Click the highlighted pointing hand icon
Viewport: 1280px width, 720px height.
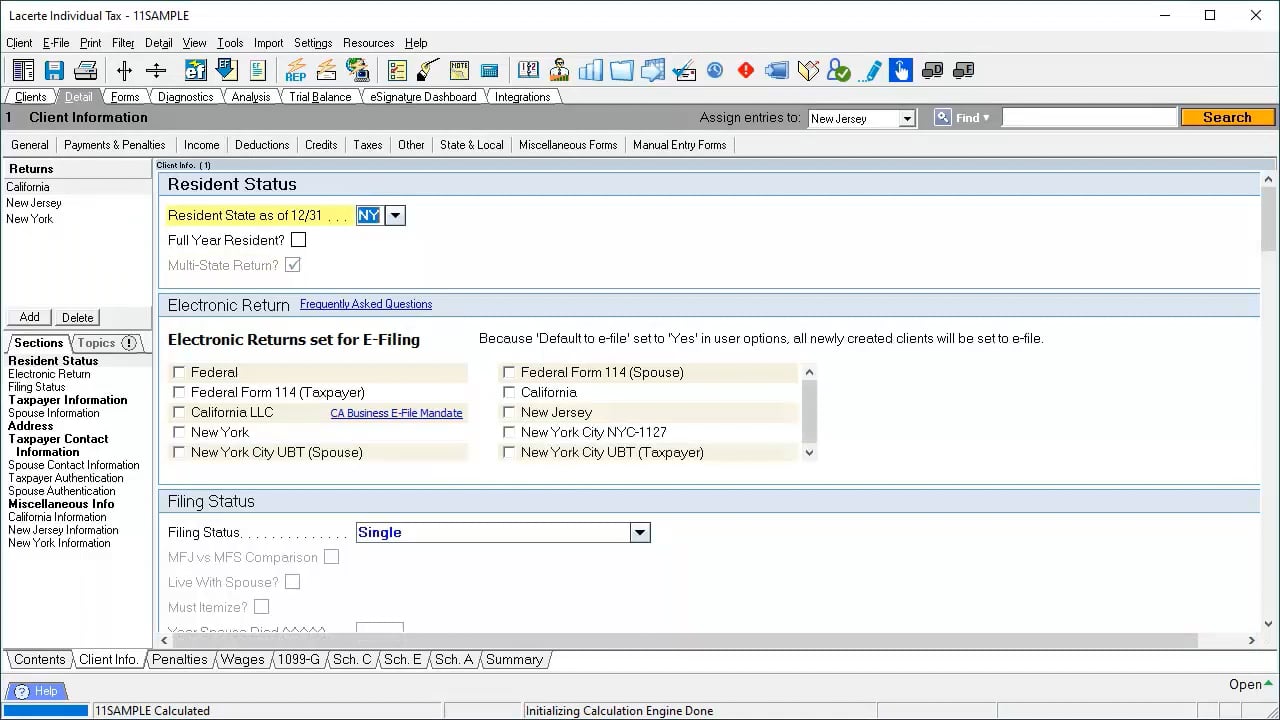click(901, 70)
